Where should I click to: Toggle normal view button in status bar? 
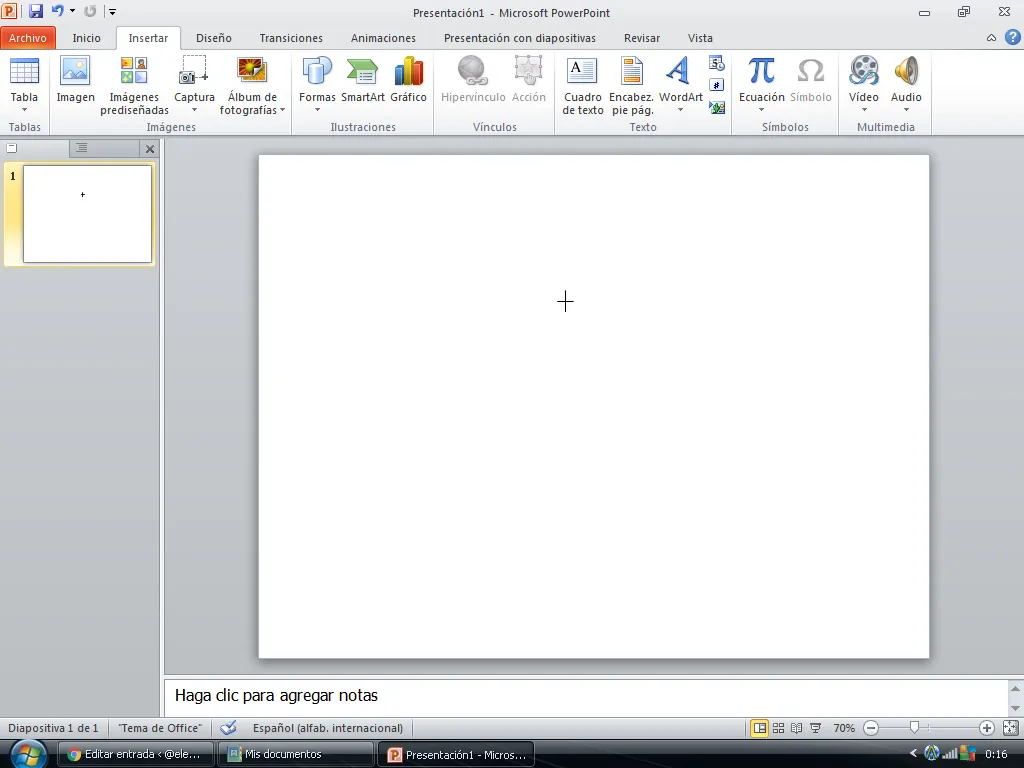coord(760,728)
